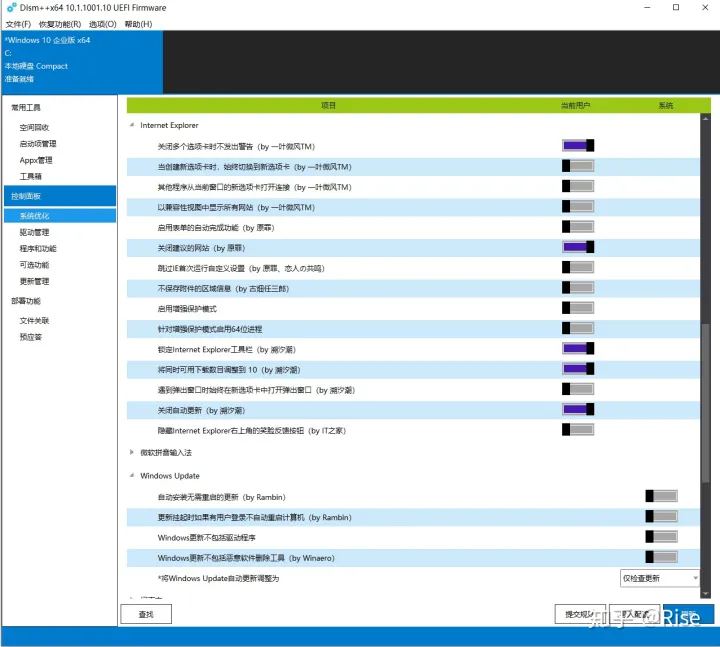Enable 遇到弹出窗口时始终在新选项卡中打开 switch
Screen dimensions: 720x647
pos(578,389)
